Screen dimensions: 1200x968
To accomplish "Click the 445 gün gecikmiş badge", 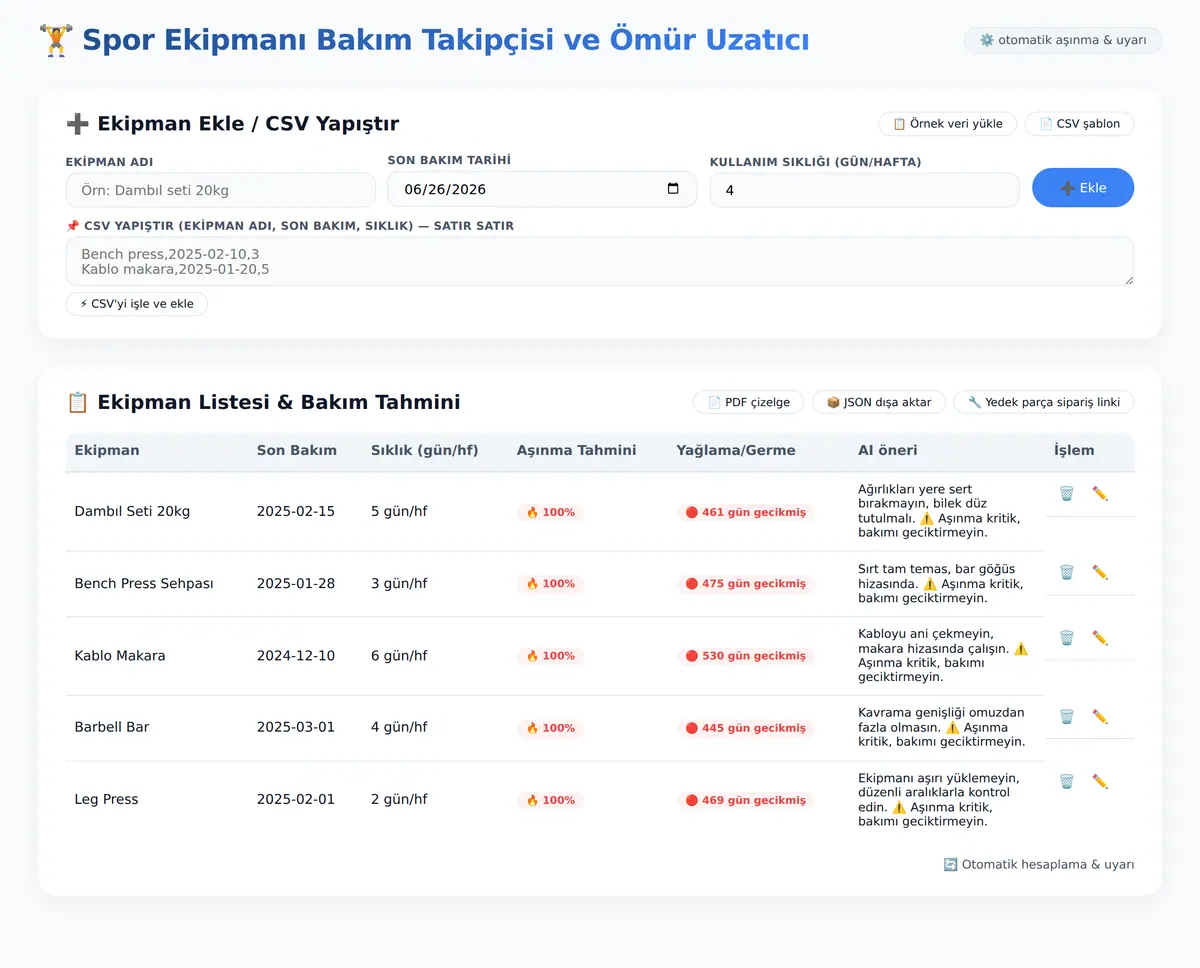I will pos(746,728).
